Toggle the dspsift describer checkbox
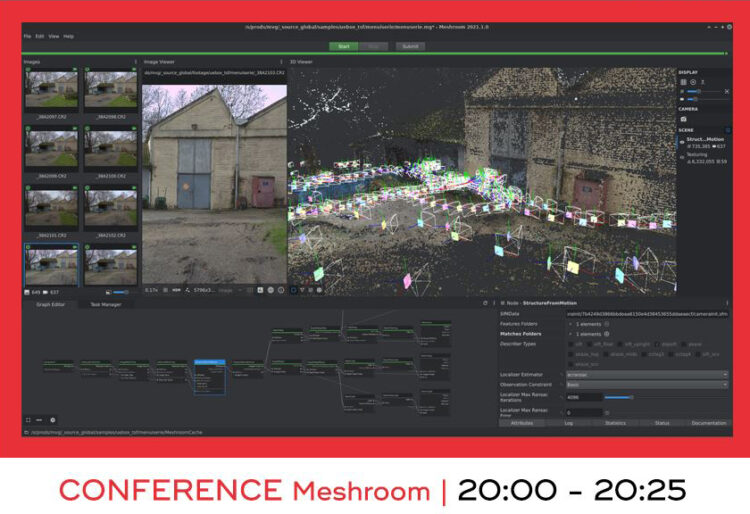 pos(657,344)
